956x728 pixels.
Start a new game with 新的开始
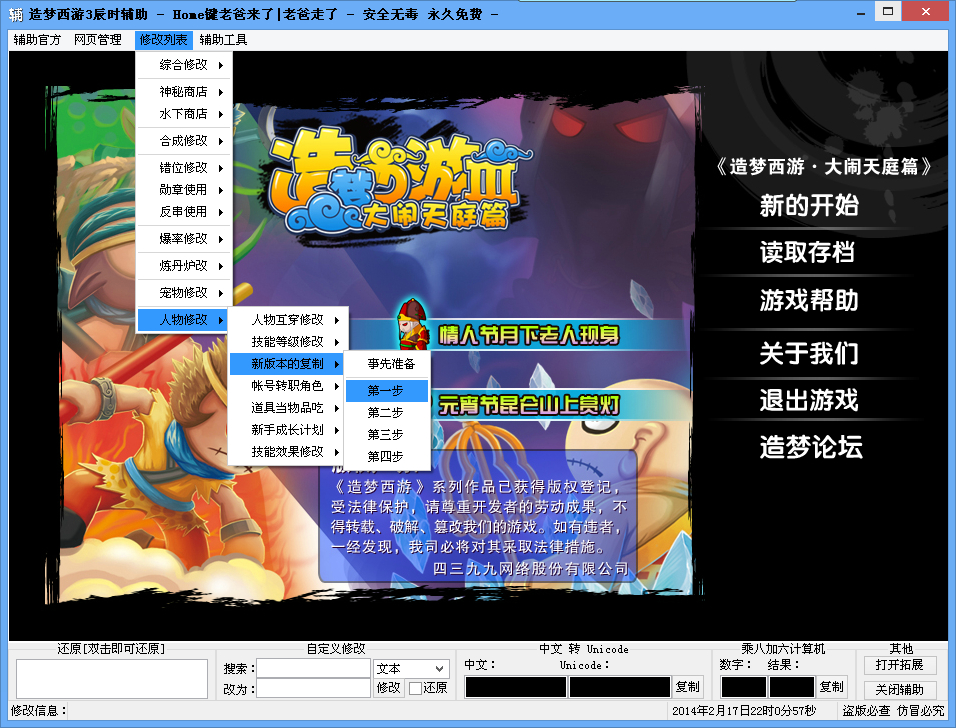pyautogui.click(x=809, y=205)
